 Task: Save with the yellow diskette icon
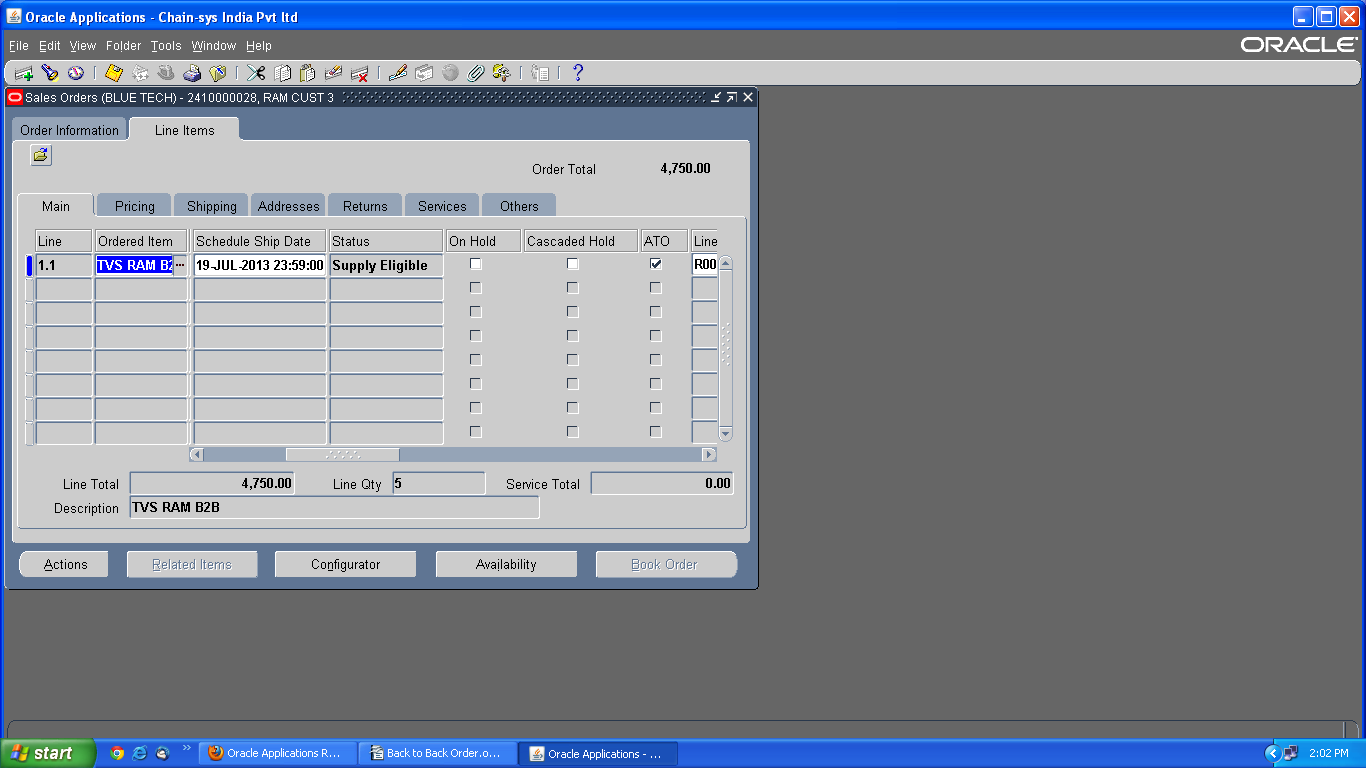[x=114, y=73]
